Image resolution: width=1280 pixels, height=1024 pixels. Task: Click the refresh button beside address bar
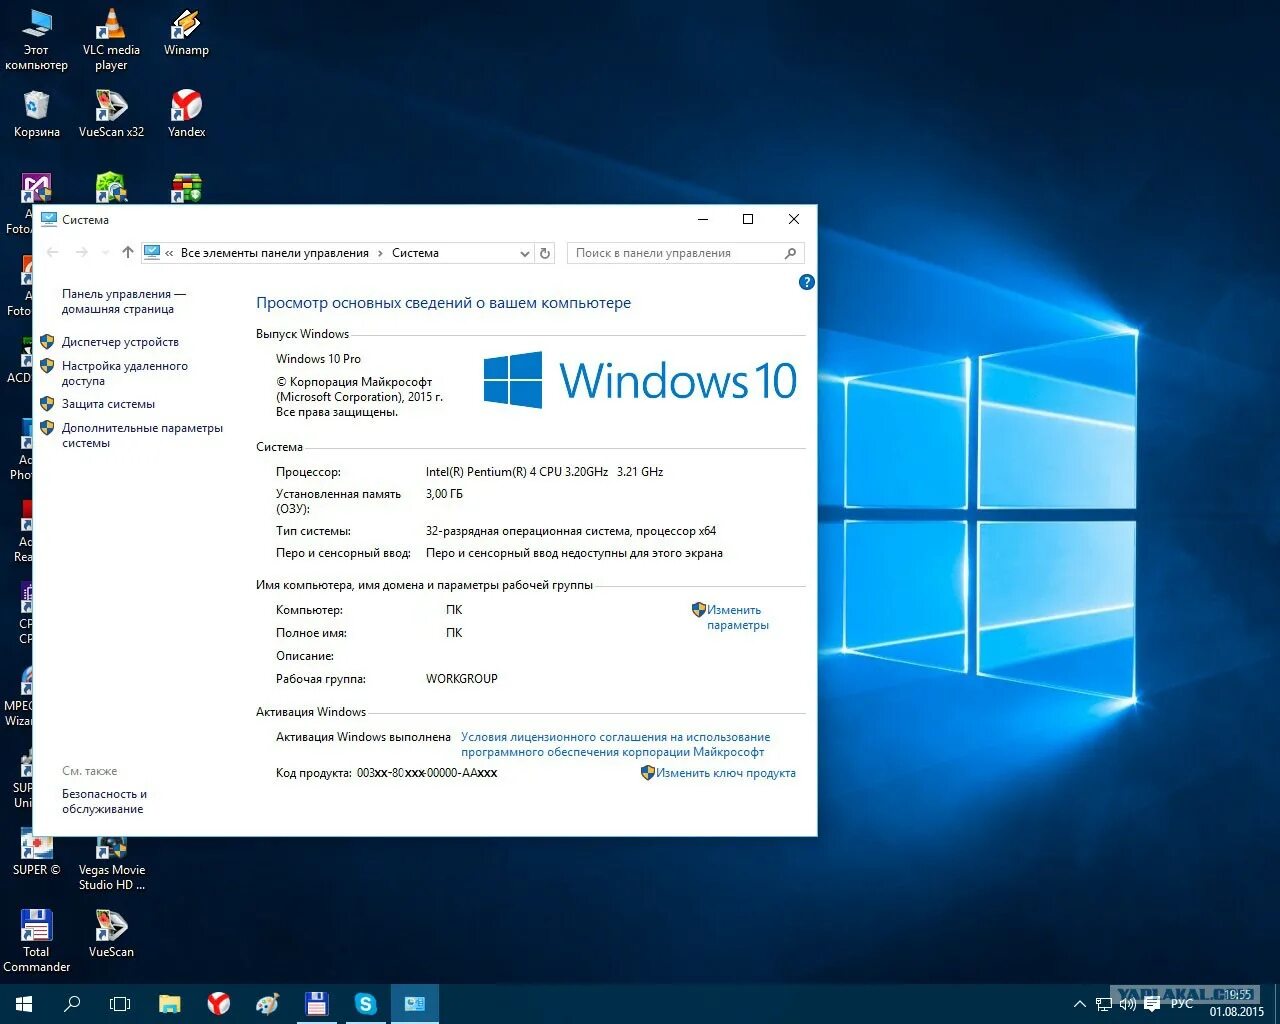545,253
